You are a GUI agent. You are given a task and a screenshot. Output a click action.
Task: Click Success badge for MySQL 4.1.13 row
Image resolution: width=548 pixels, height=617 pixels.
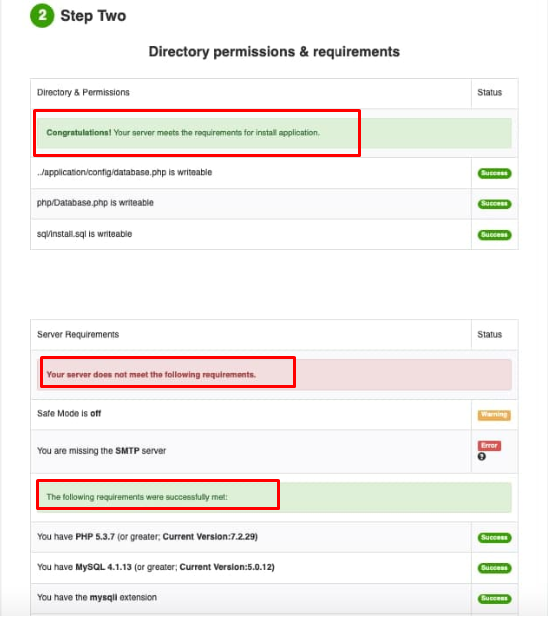(x=494, y=568)
